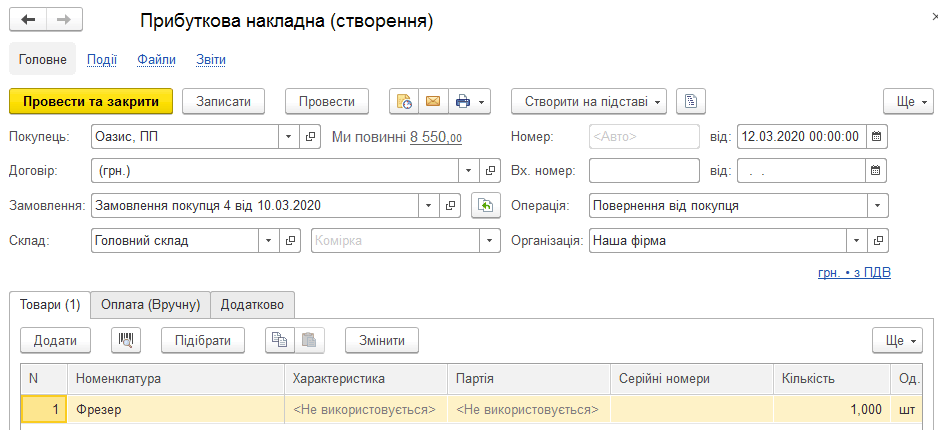This screenshot has height=430, width=938.
Task: Open the Покупець field's open-form icon
Action: pyautogui.click(x=310, y=137)
